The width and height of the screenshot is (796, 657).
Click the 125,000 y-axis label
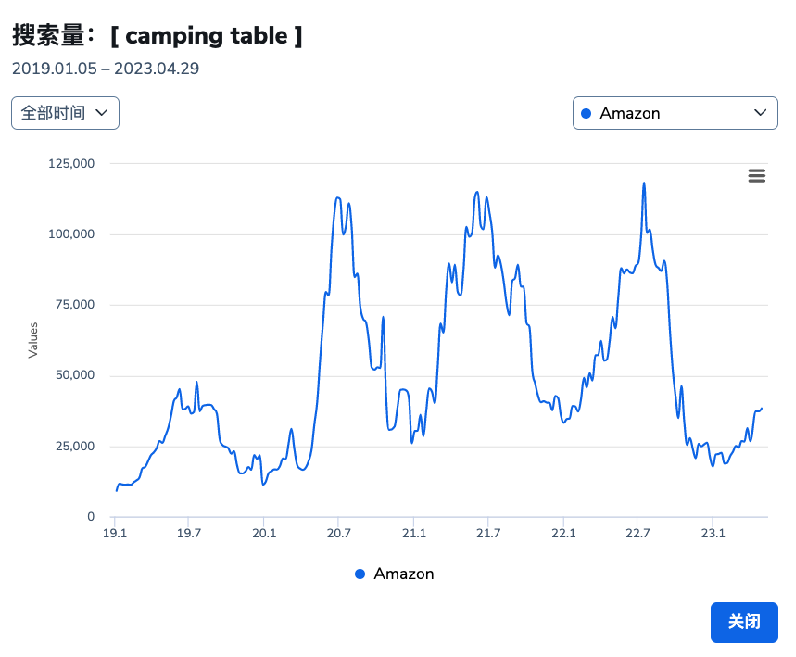[71, 163]
